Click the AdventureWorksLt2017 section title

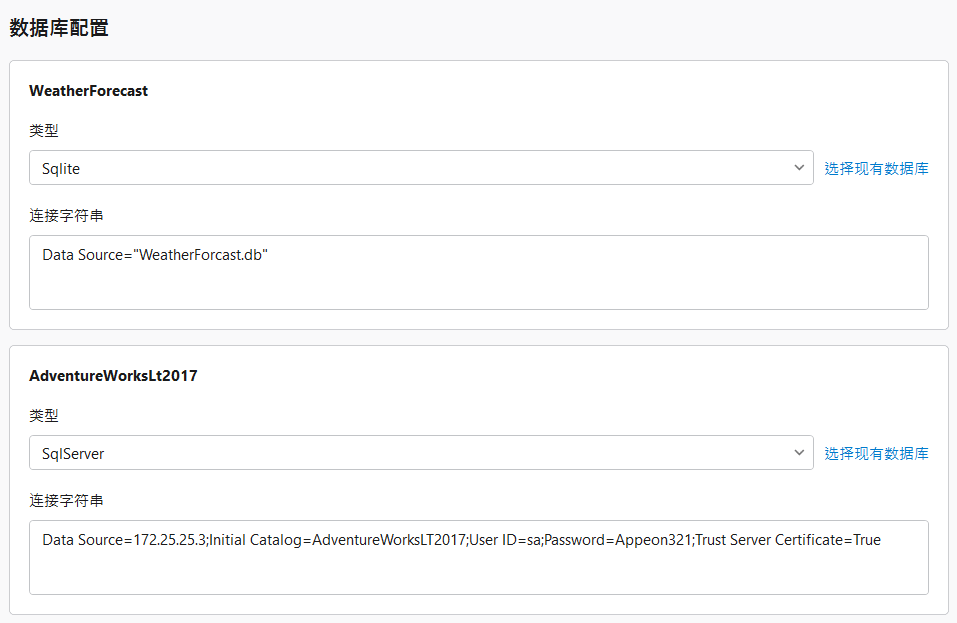[113, 376]
